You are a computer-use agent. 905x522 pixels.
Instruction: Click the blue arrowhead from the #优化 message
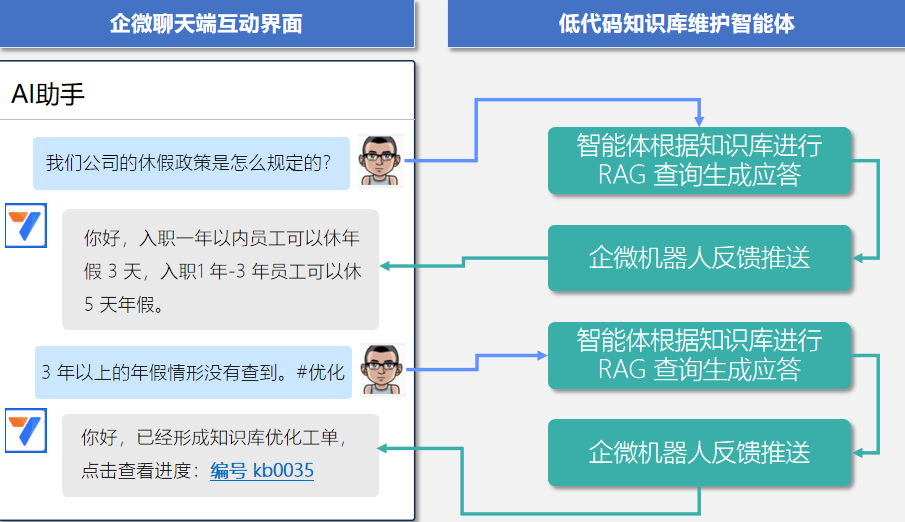tap(541, 356)
